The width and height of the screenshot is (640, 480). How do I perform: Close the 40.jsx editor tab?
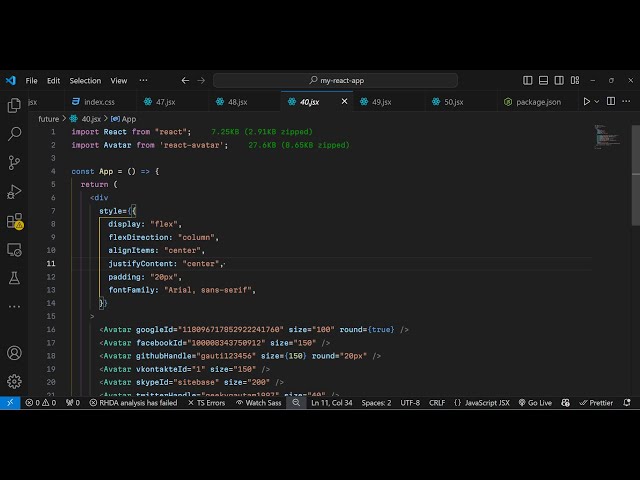point(345,101)
